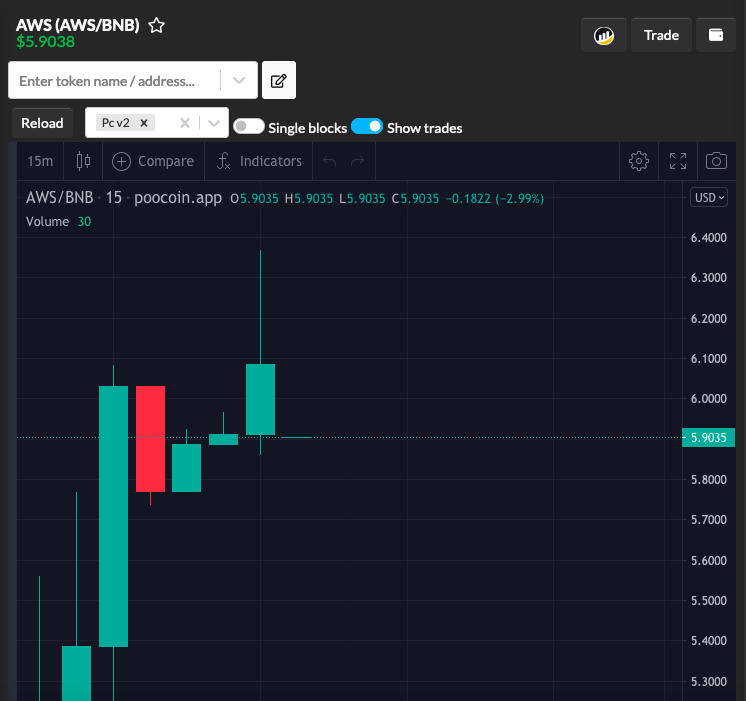Open candlestick chart style selector
This screenshot has height=701, width=746.
(x=83, y=161)
